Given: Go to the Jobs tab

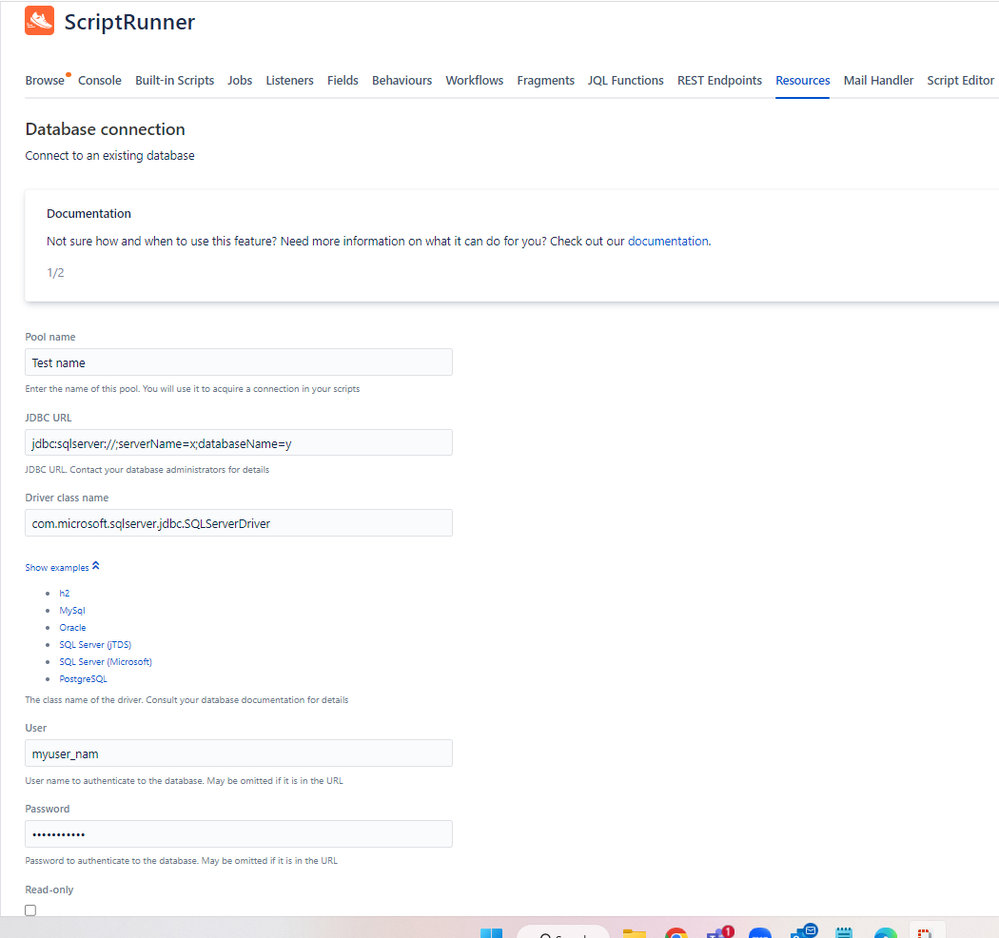Looking at the screenshot, I should pos(240,80).
